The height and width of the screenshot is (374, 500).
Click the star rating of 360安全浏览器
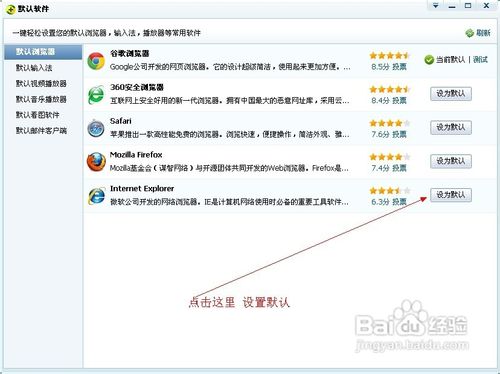click(x=390, y=89)
